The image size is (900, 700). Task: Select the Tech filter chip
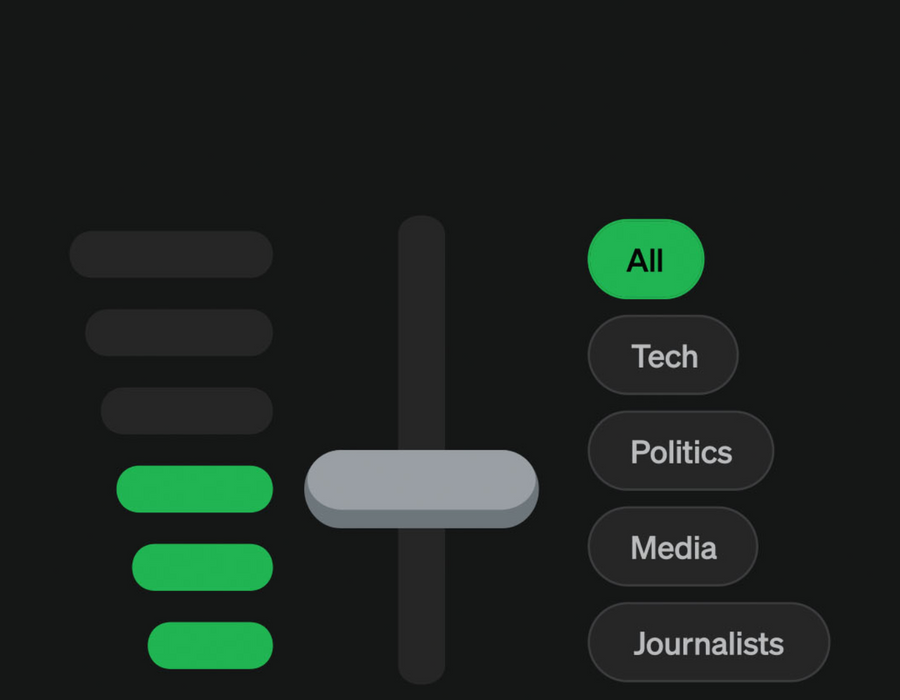pos(663,355)
